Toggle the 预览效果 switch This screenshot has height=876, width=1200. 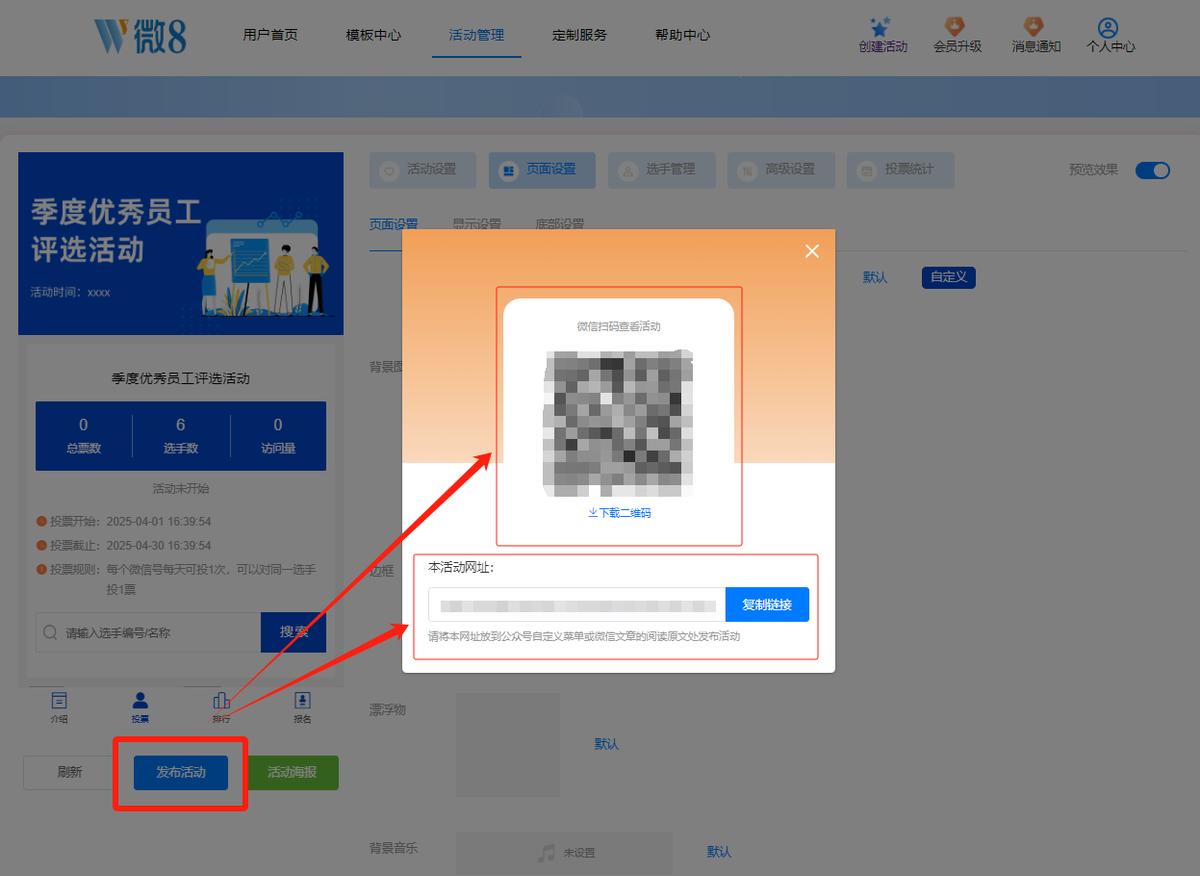tap(1152, 170)
